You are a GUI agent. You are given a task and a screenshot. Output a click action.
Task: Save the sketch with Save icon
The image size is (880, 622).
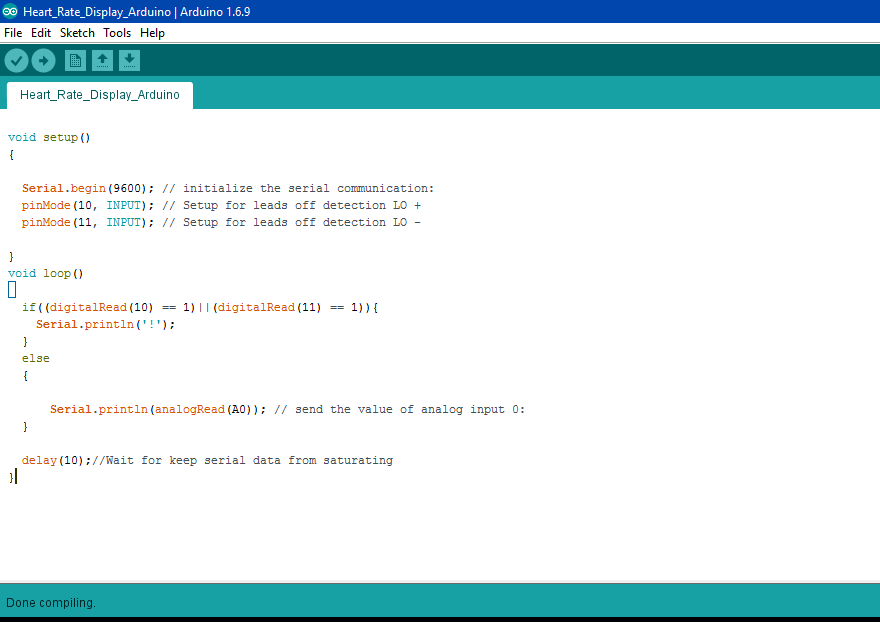129,61
